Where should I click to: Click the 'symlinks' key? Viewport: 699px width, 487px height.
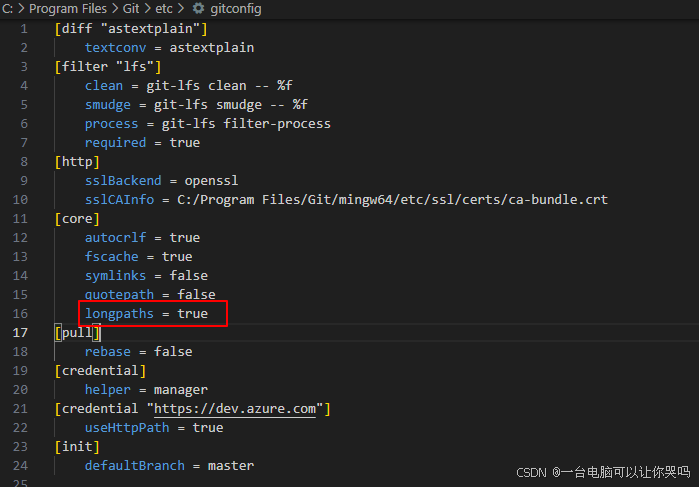[115, 276]
